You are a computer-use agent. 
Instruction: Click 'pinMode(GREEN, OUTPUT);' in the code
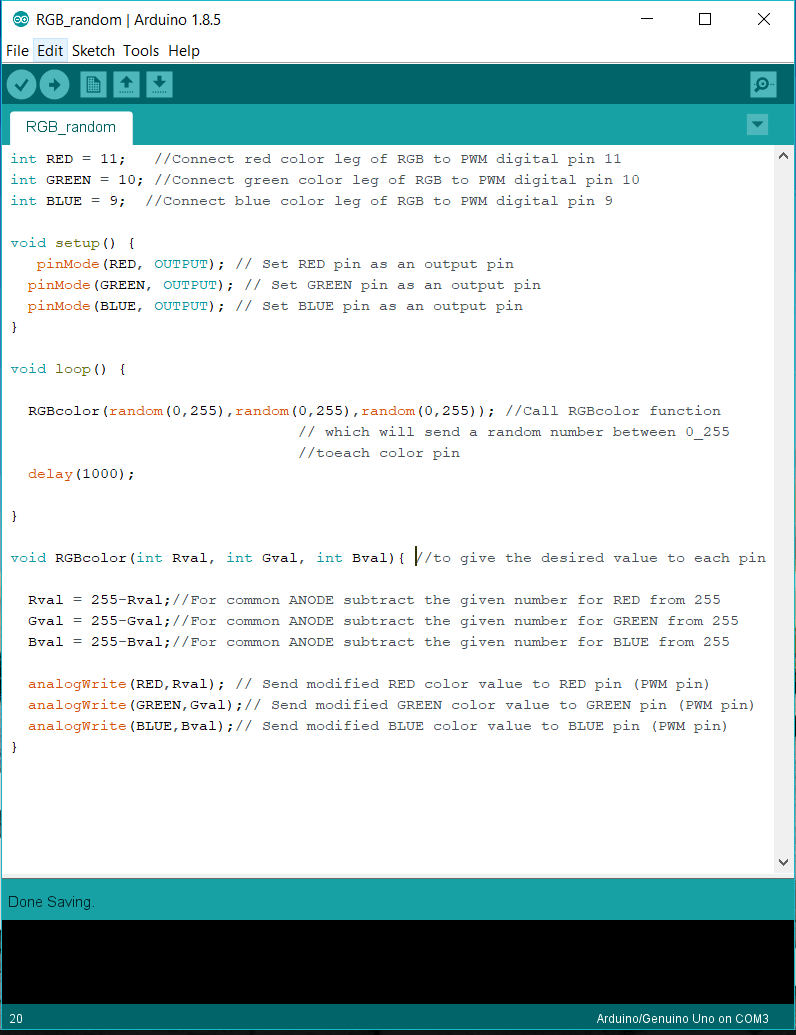pos(131,285)
